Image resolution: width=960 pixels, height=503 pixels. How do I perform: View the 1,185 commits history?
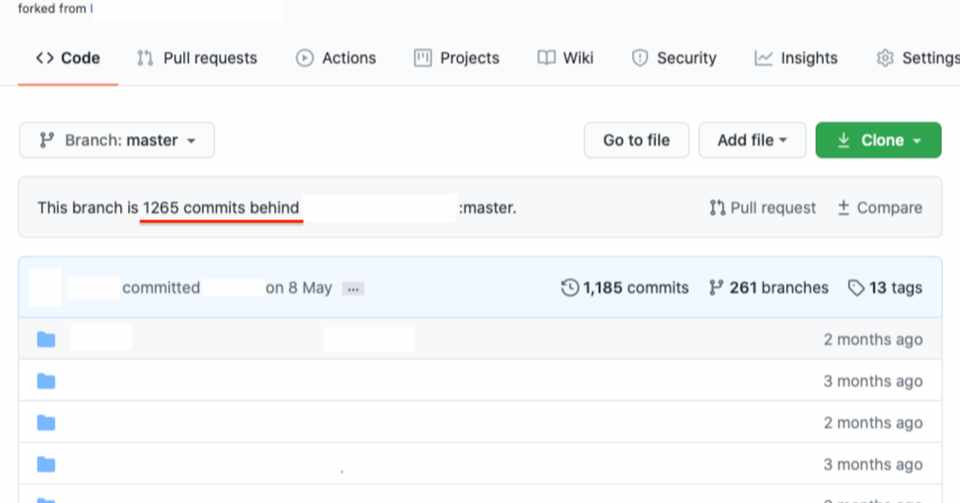click(x=624, y=288)
